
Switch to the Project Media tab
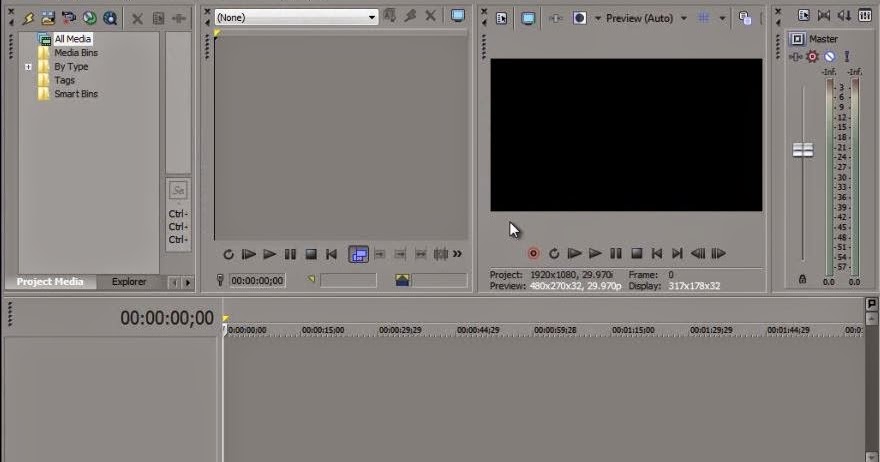click(50, 282)
